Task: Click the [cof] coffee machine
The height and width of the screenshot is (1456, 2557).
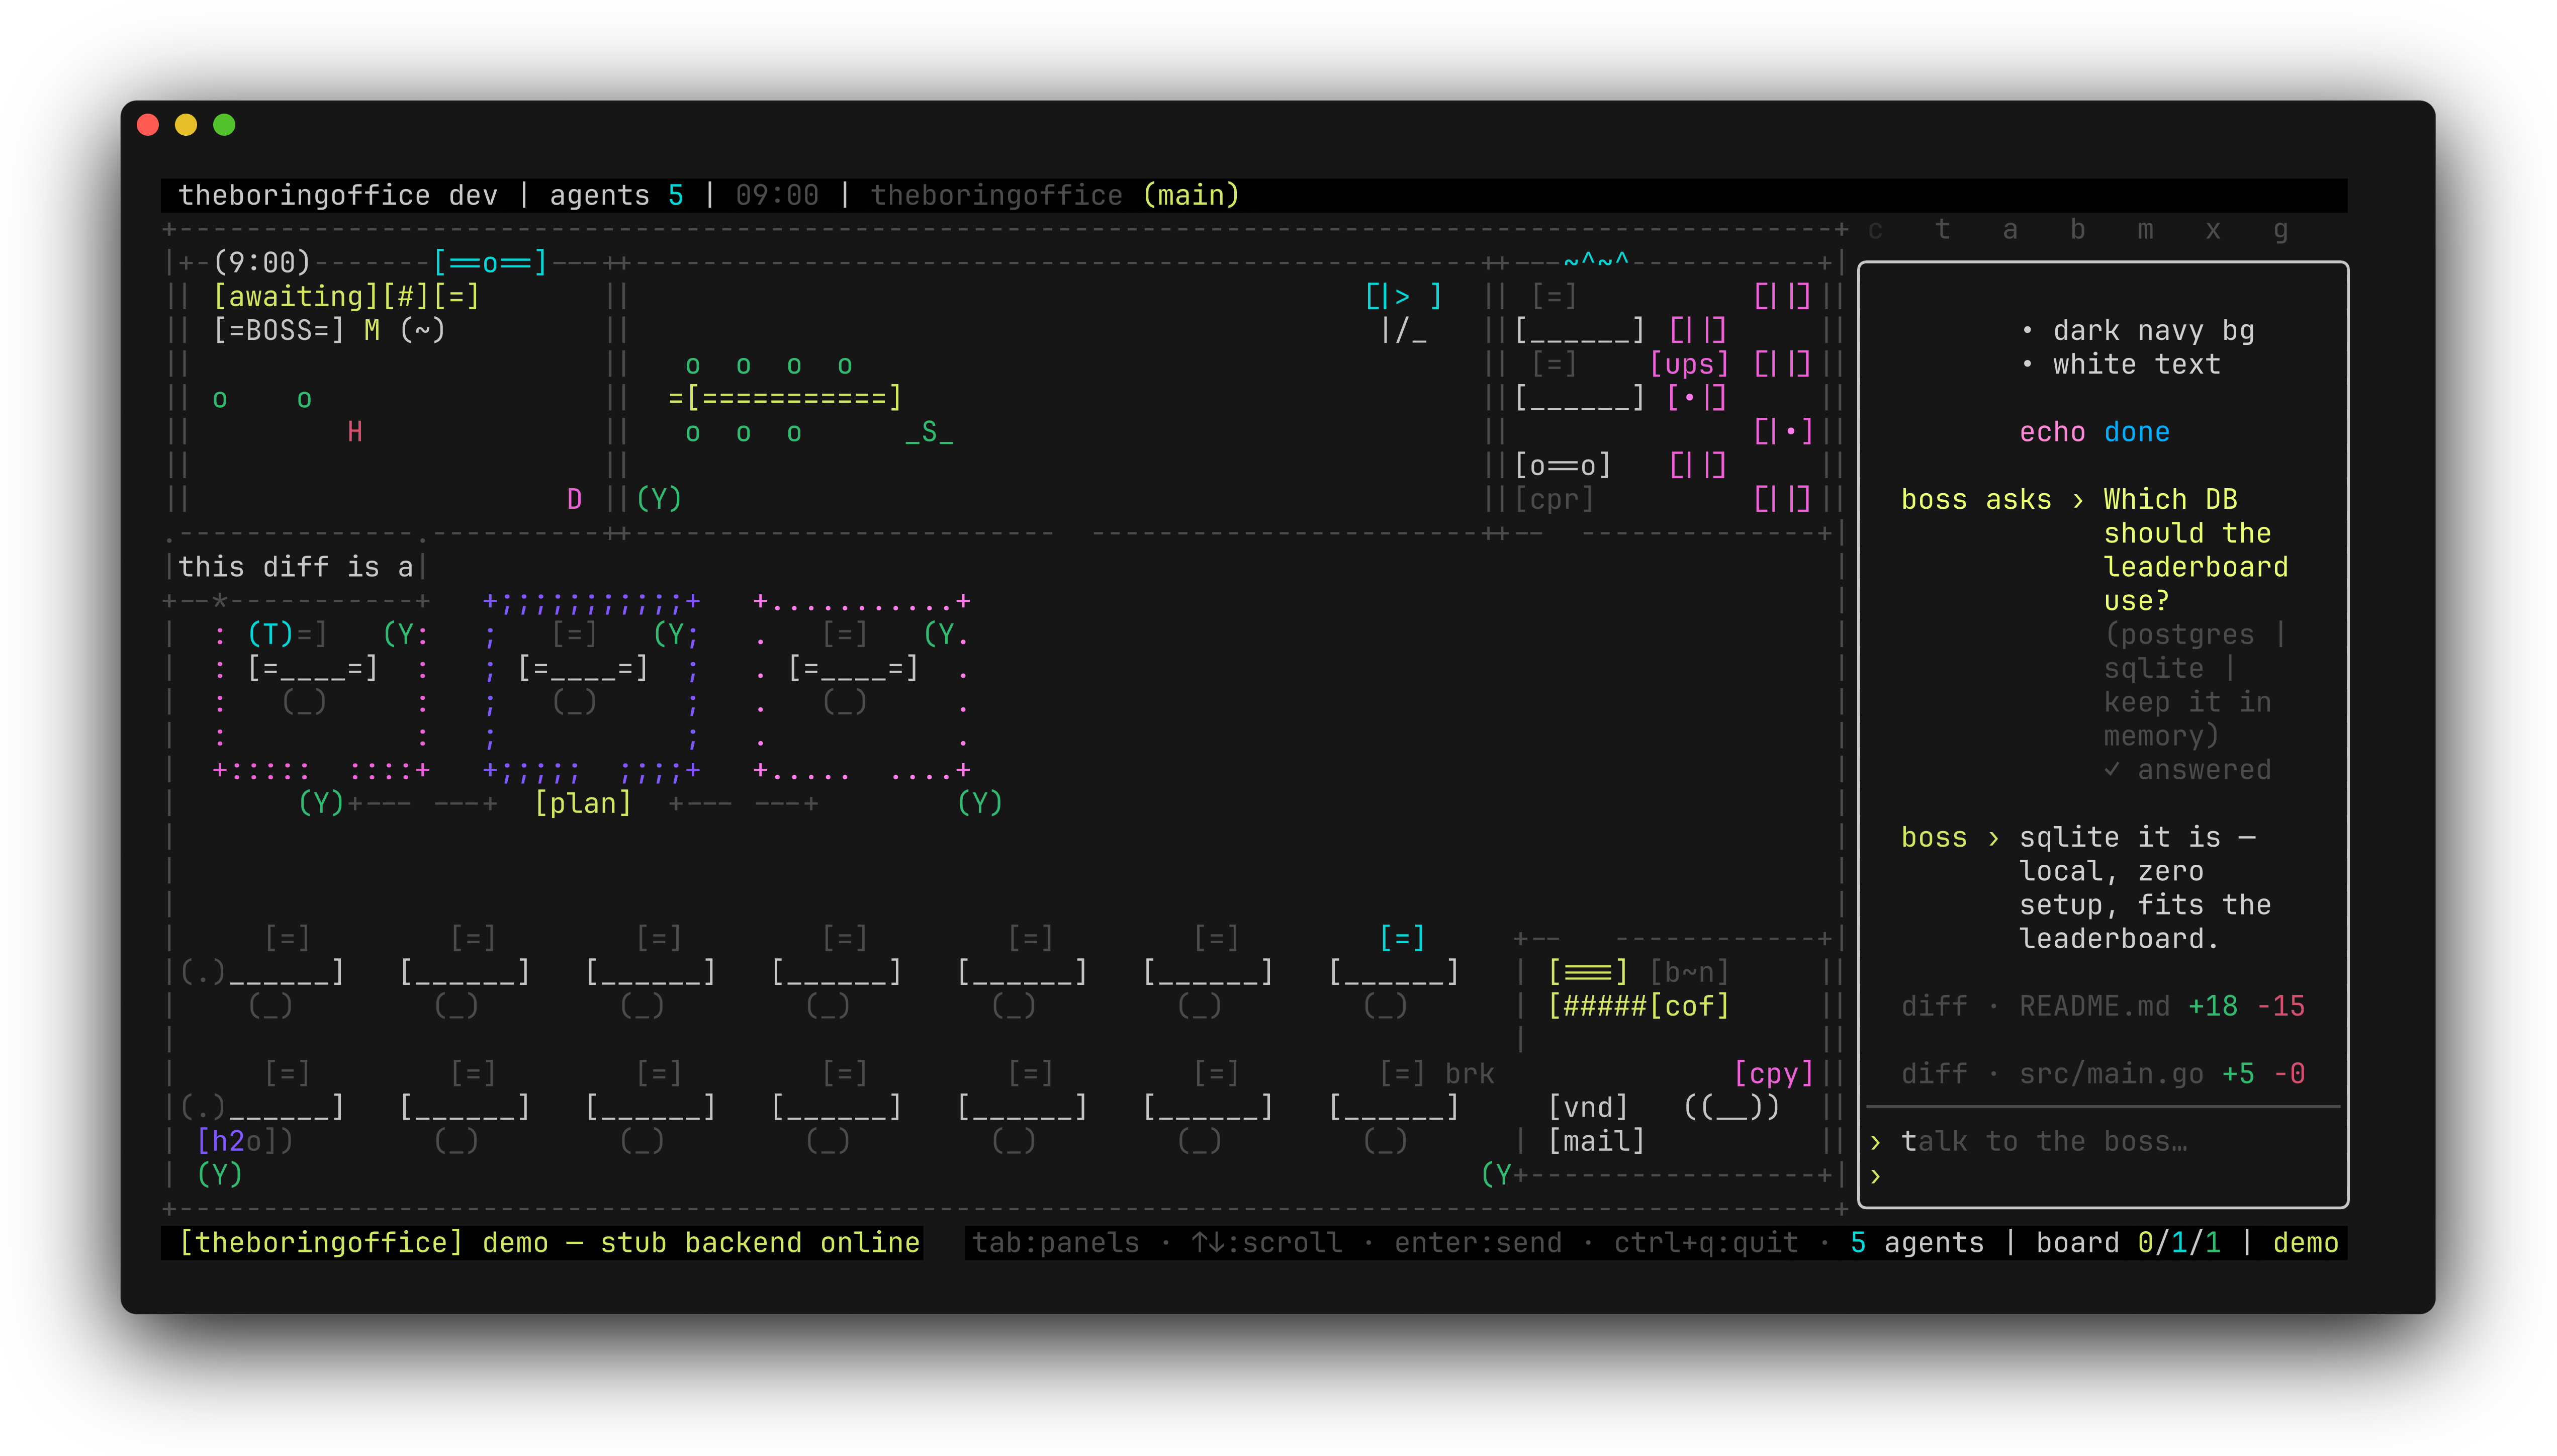Action: pyautogui.click(x=1689, y=1006)
